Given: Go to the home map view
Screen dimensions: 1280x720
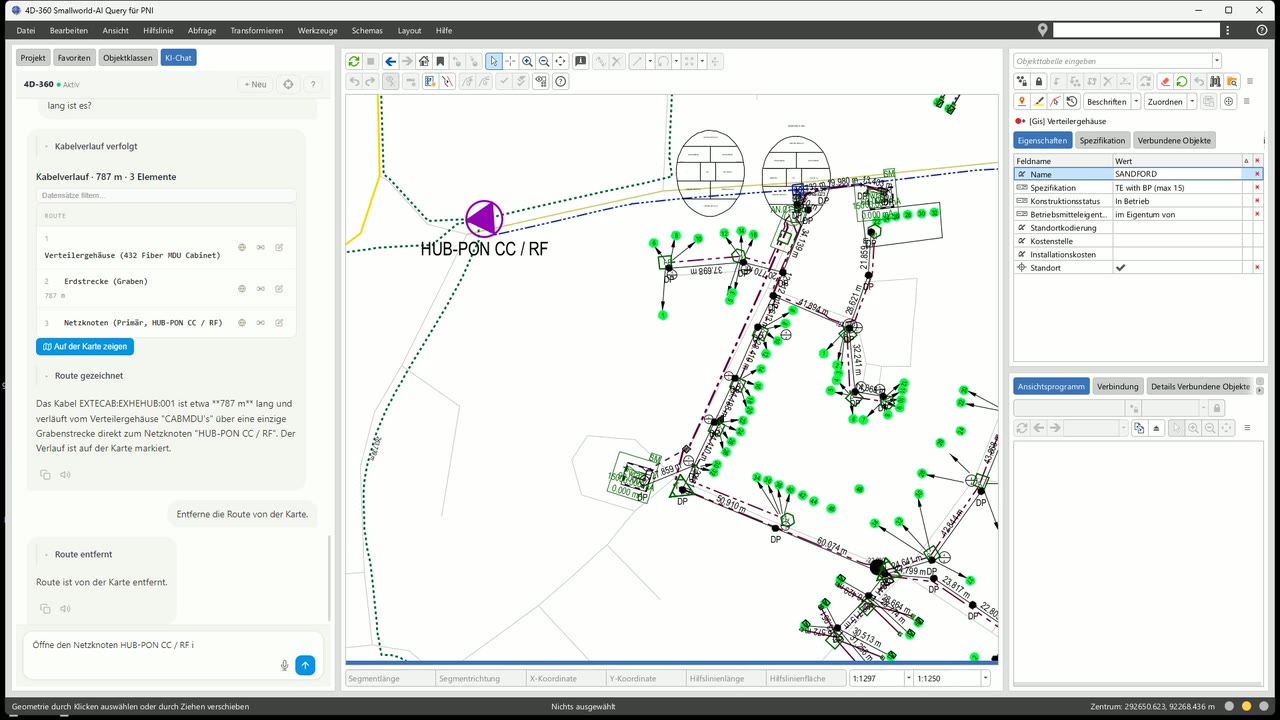Looking at the screenshot, I should tap(424, 61).
